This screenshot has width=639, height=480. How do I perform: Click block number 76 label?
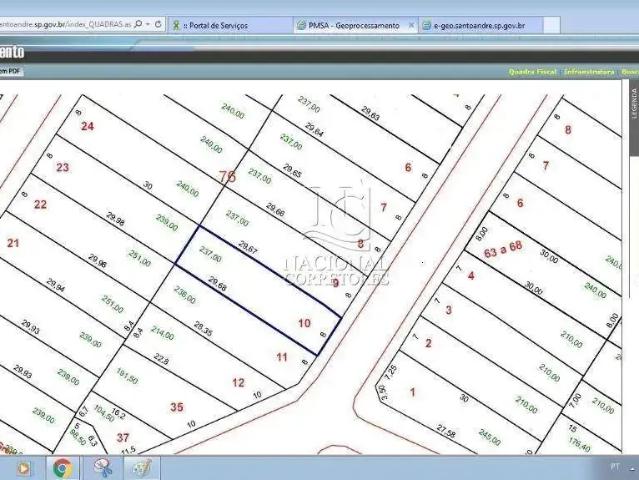227,176
